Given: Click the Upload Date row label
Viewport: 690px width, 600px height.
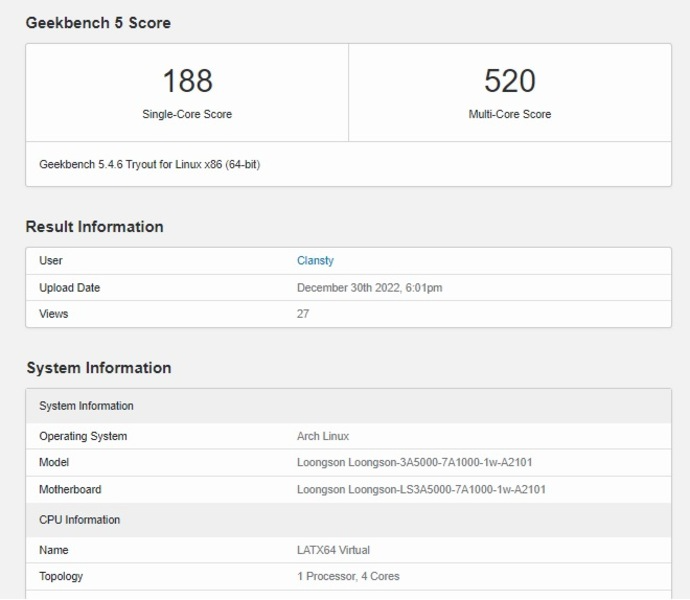Looking at the screenshot, I should click(x=69, y=288).
